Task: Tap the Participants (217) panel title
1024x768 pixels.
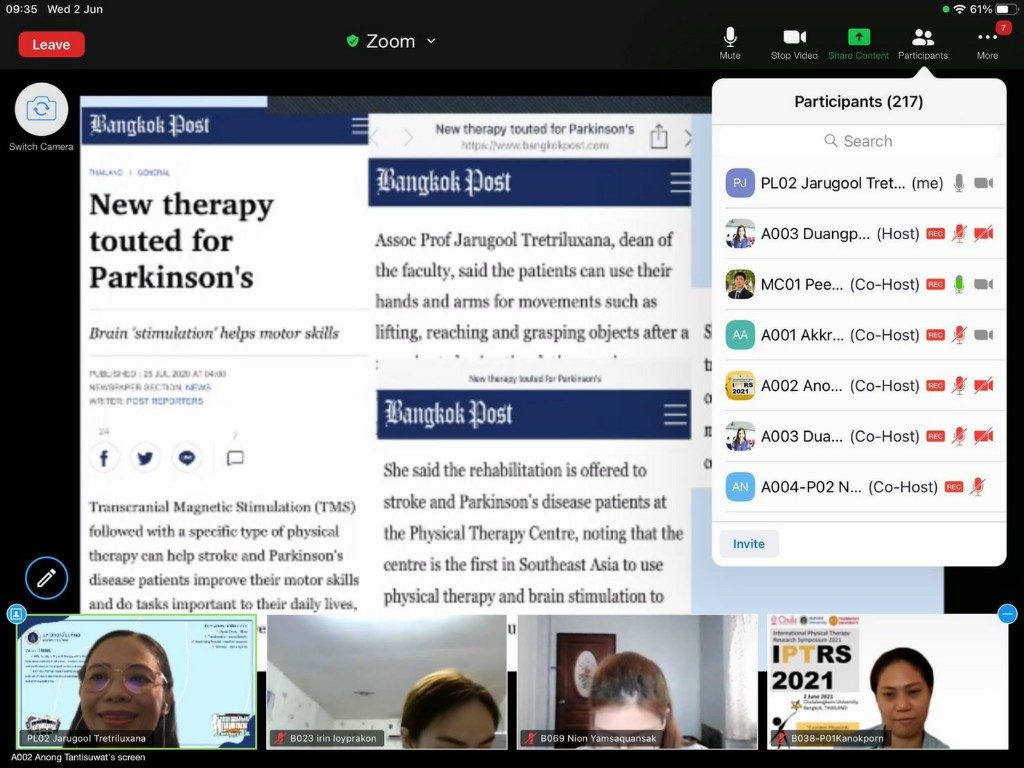Action: pos(859,102)
